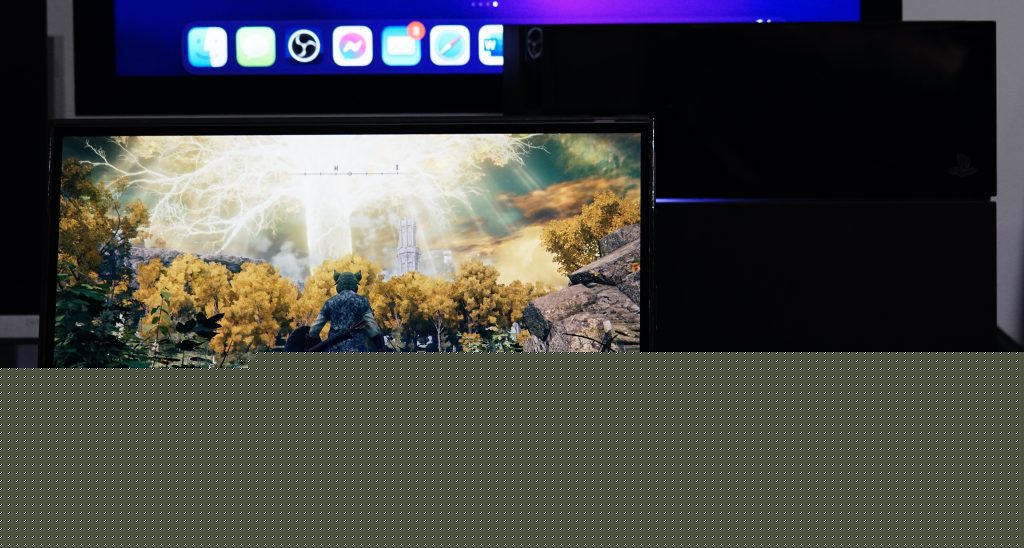1024x548 pixels.
Task: Open Finder from the dock
Action: tap(208, 47)
